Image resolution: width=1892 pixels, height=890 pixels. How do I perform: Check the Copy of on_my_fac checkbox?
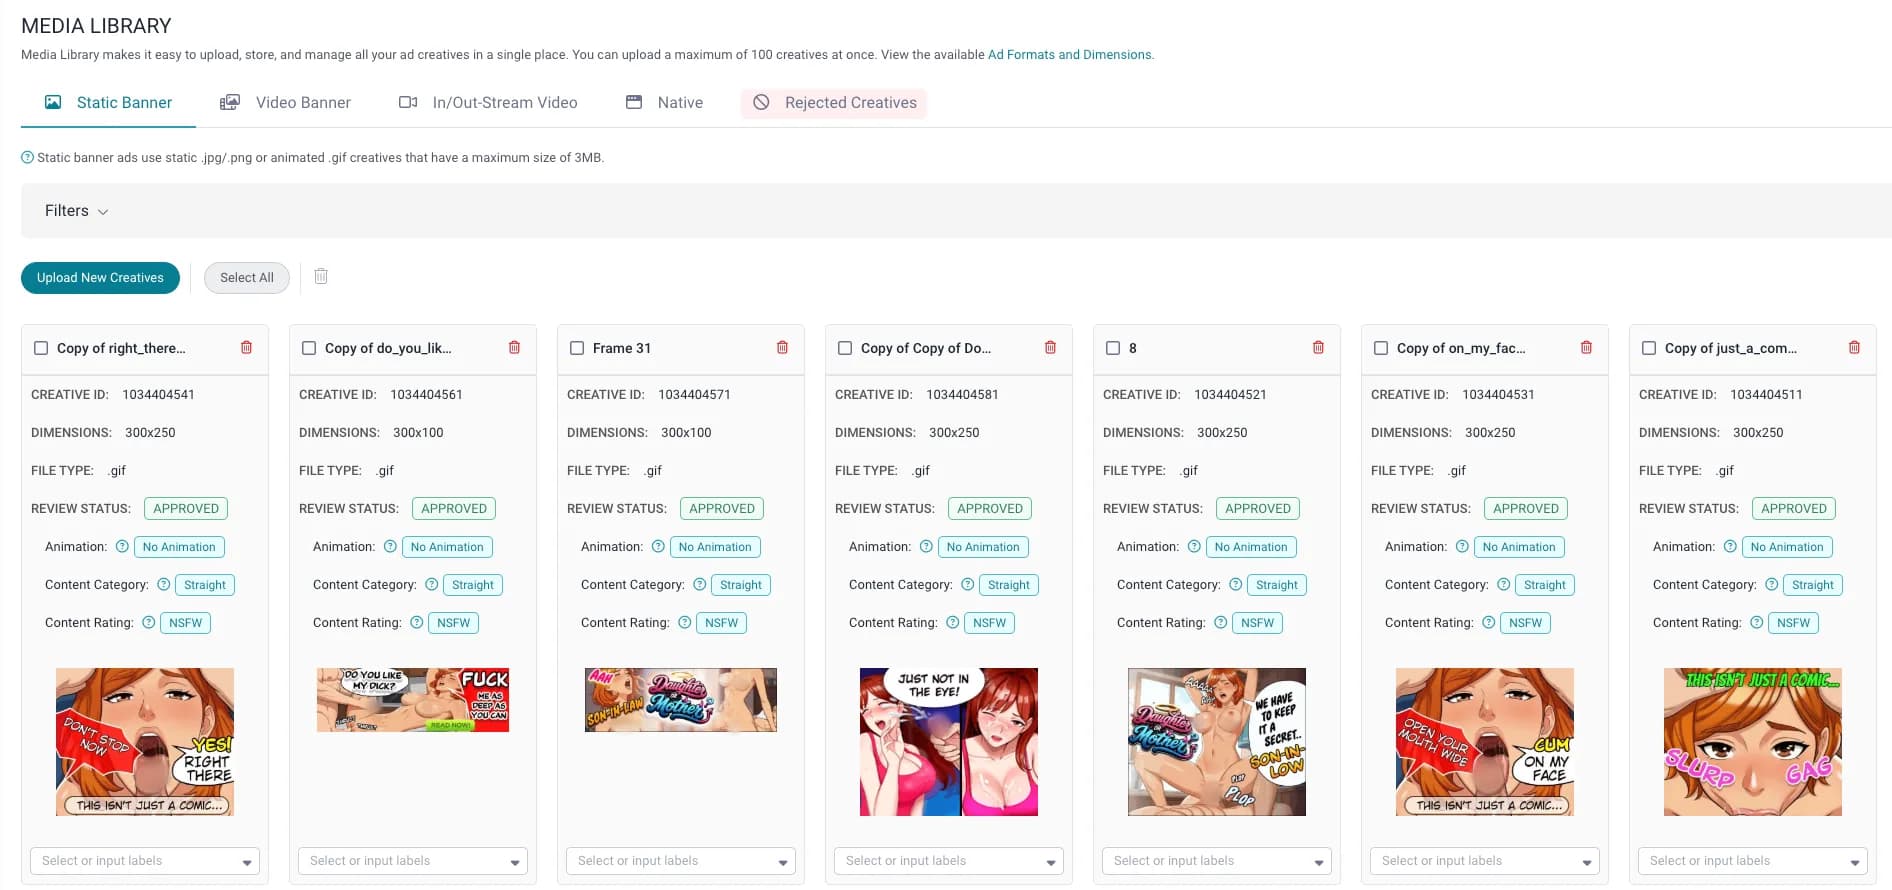1381,348
